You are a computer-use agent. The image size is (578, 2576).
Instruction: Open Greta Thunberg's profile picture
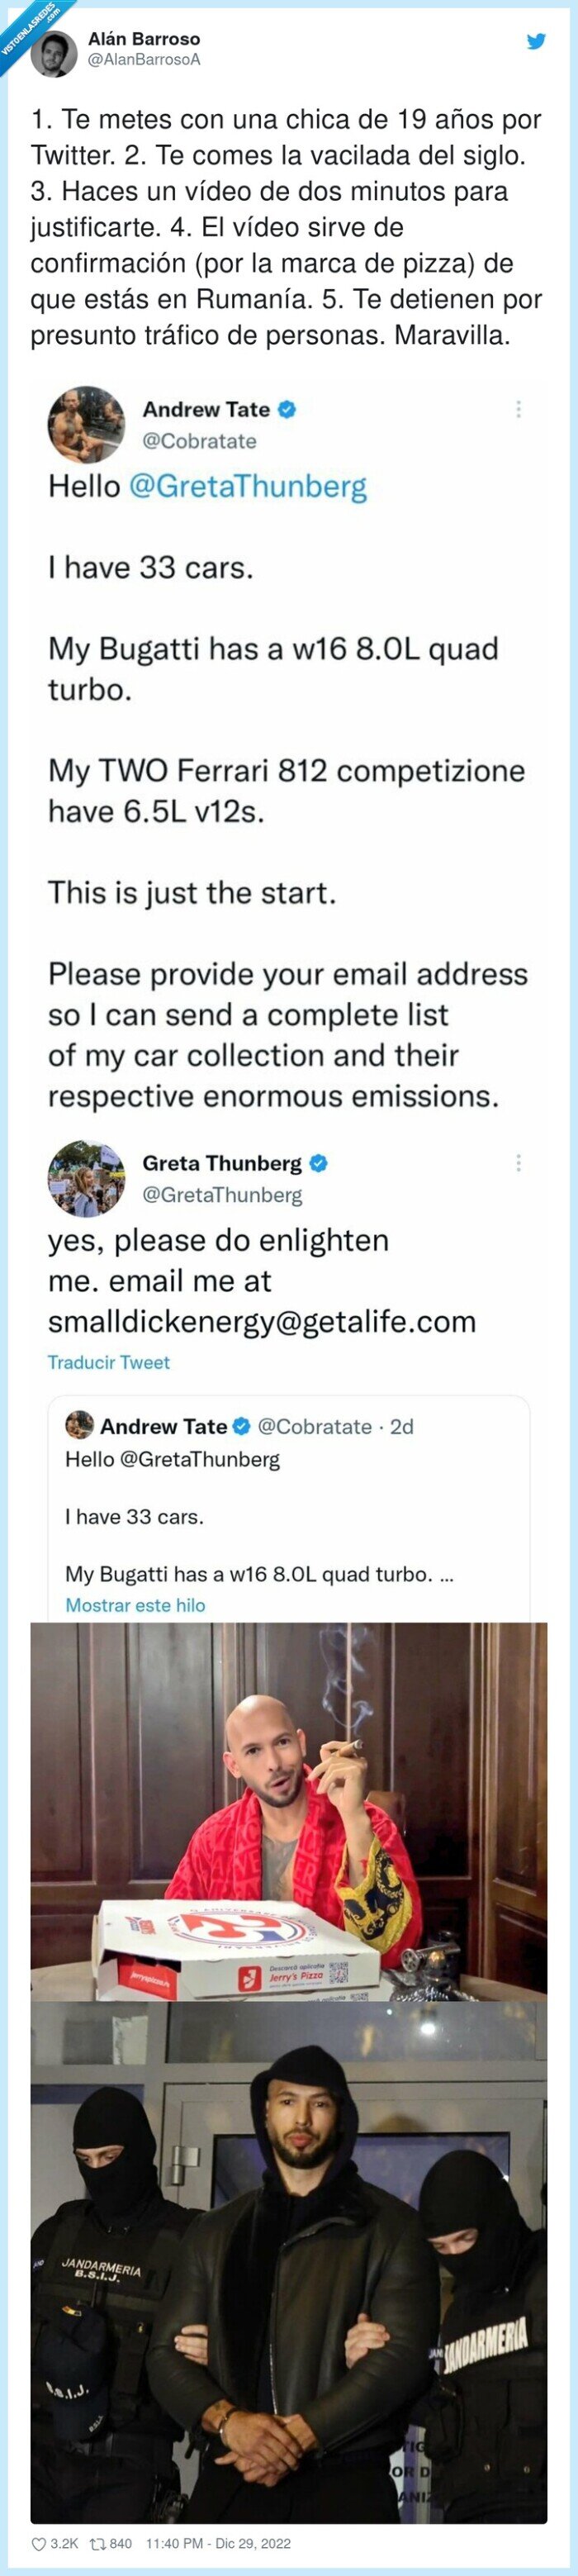tap(86, 1178)
